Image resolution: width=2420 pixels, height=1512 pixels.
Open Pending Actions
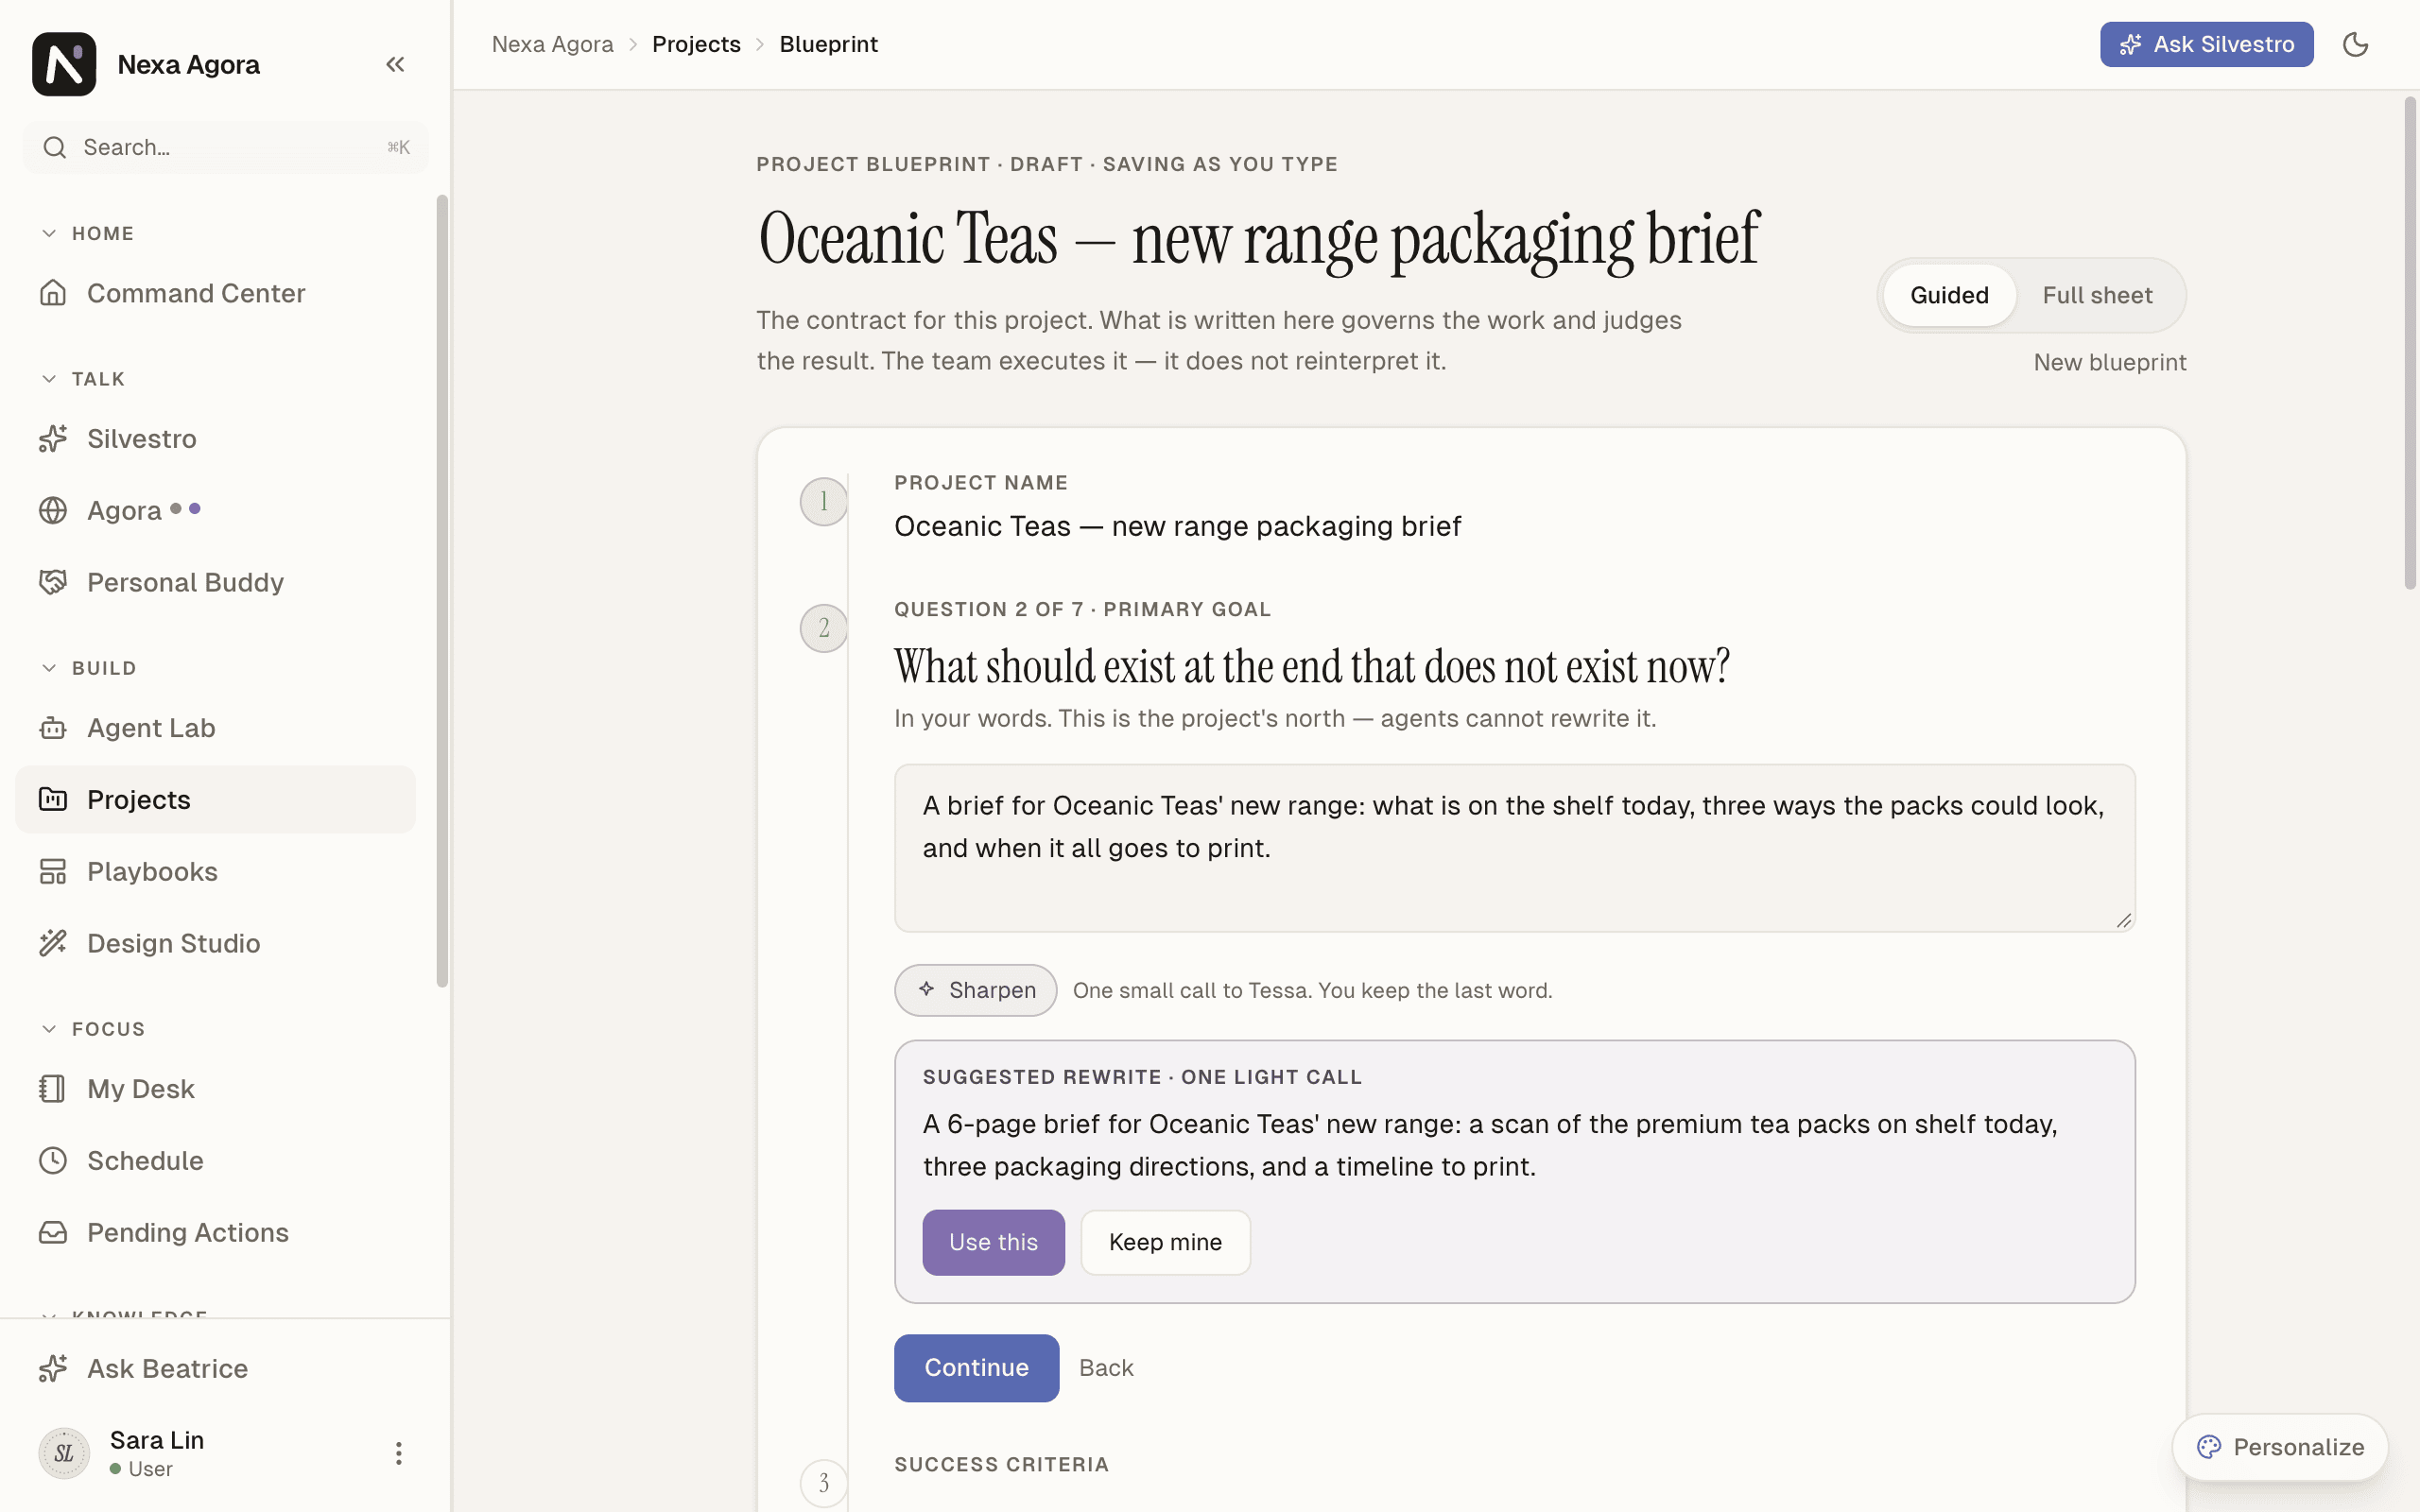215,1232
